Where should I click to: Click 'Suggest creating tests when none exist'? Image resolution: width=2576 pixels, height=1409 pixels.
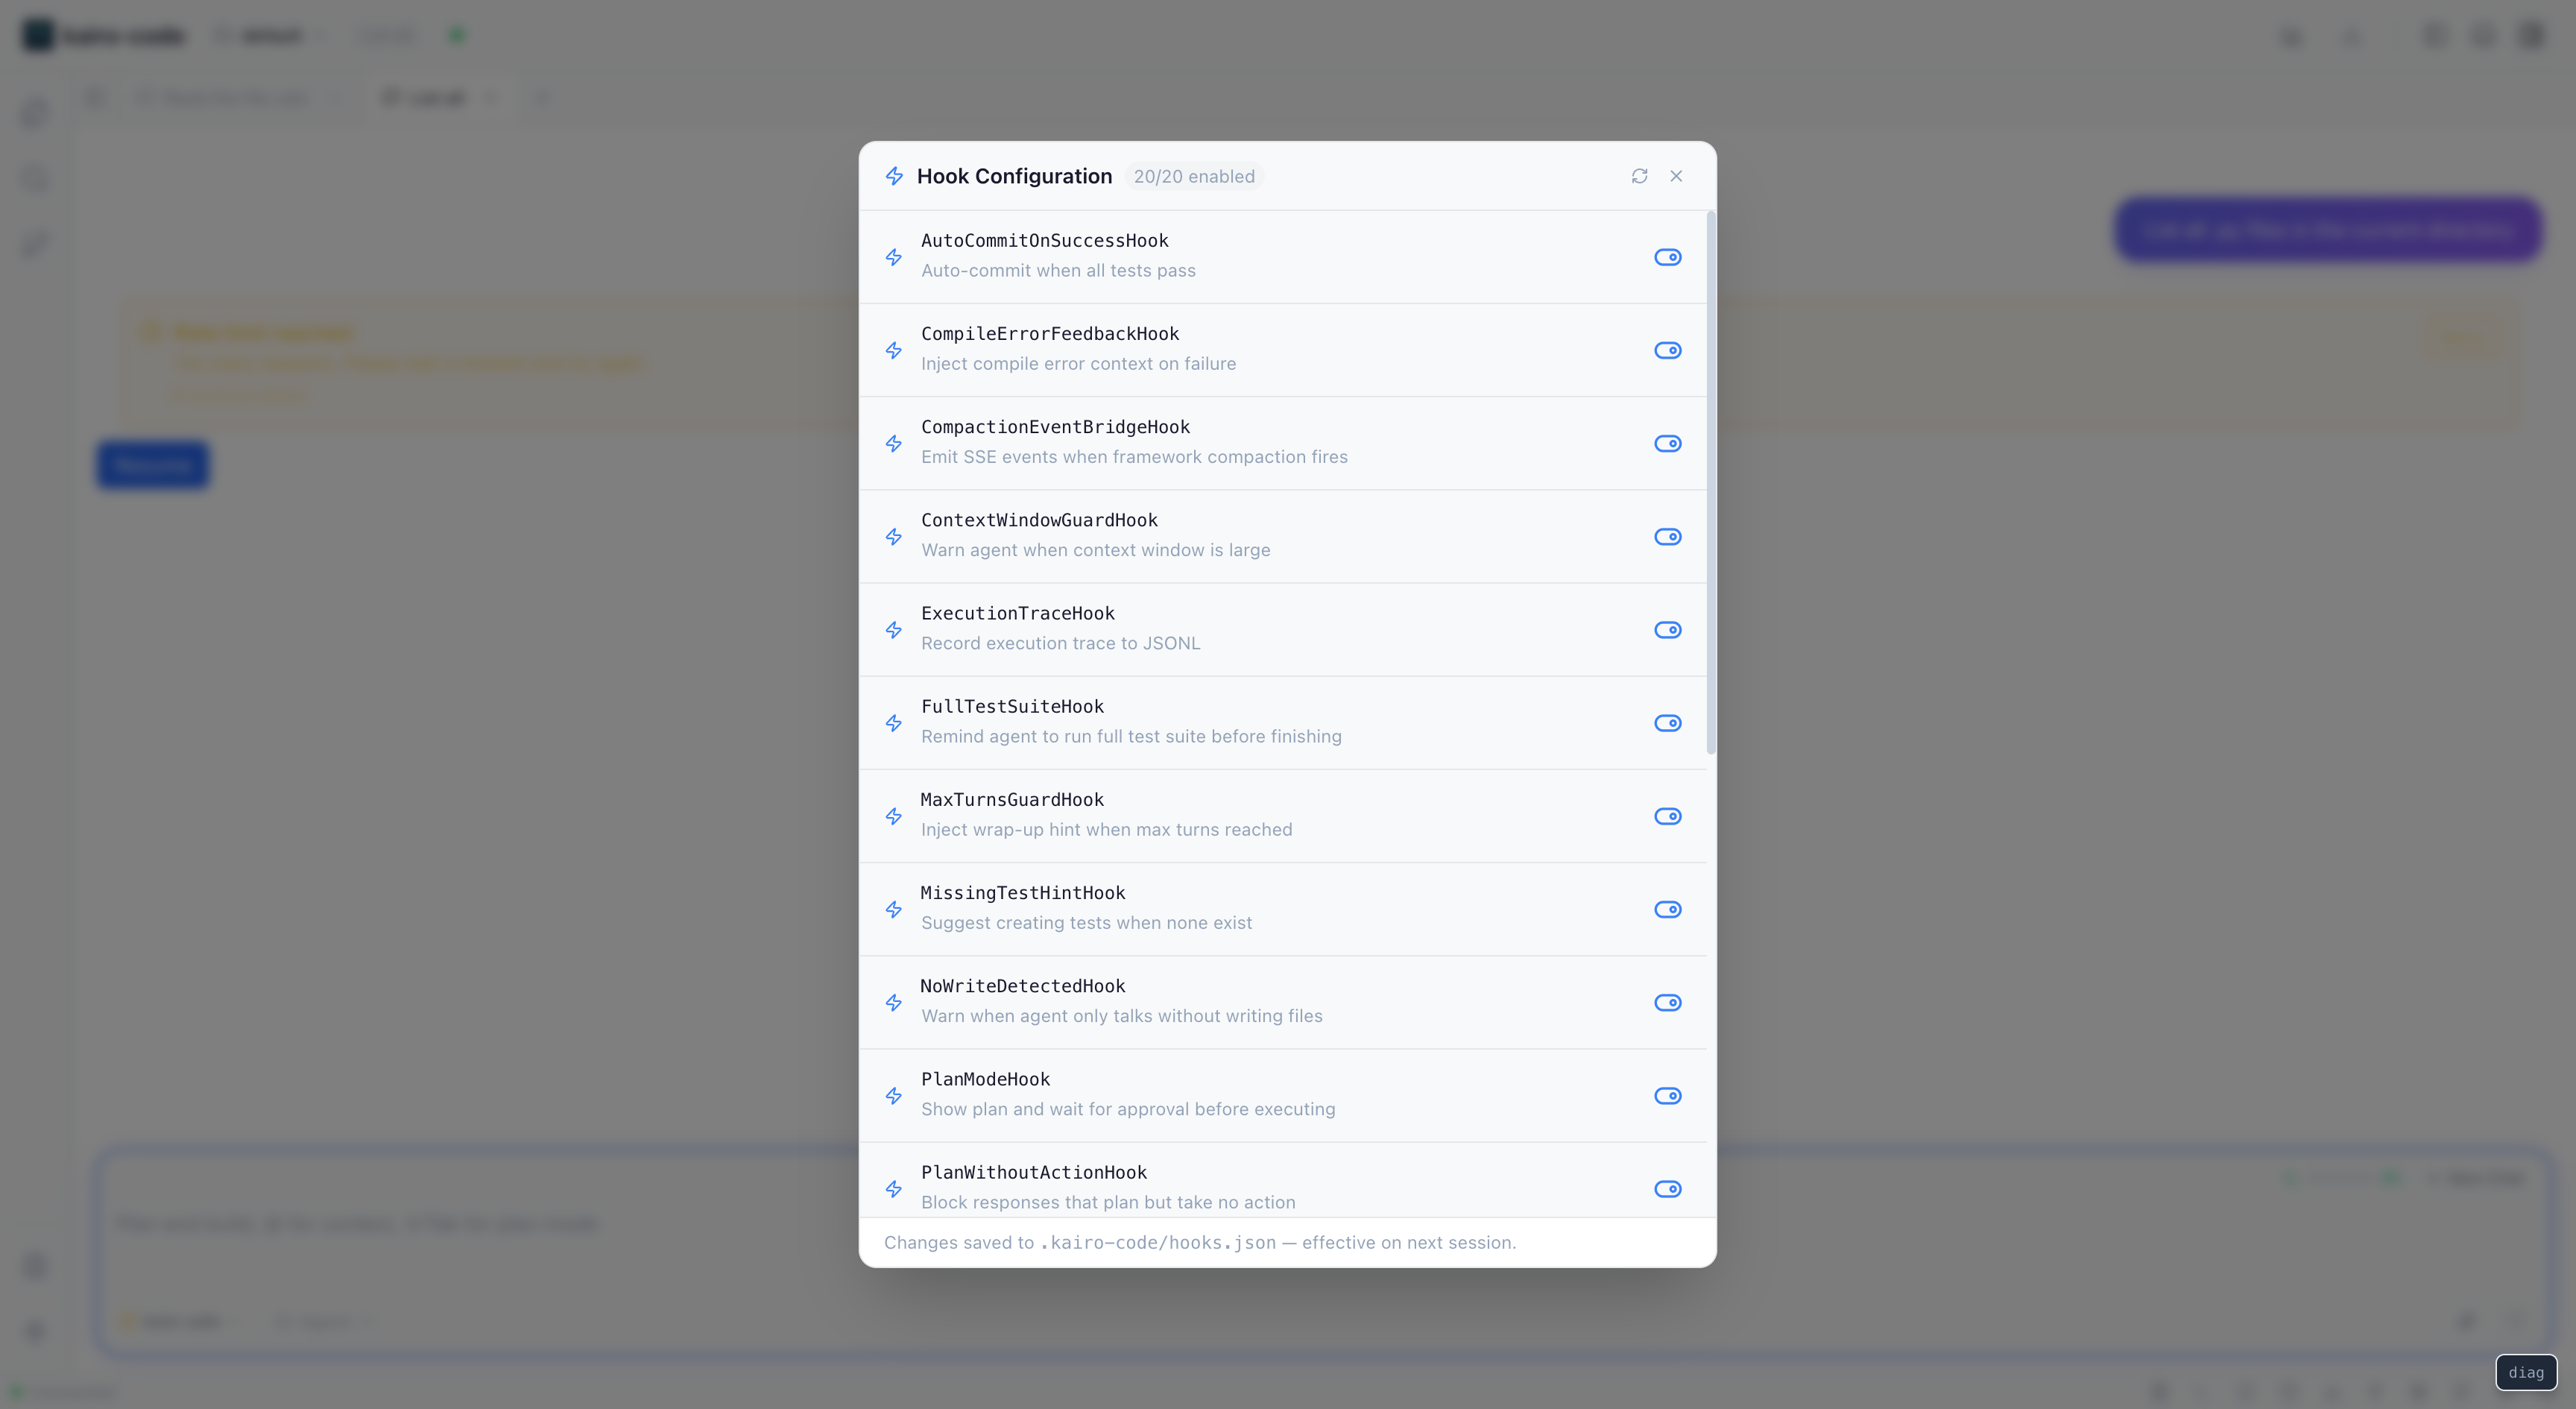(1086, 922)
